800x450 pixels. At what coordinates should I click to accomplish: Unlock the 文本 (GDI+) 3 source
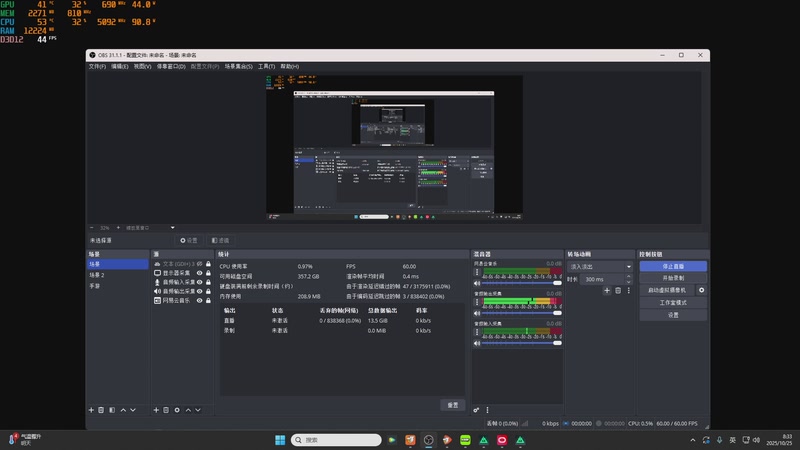tap(208, 264)
